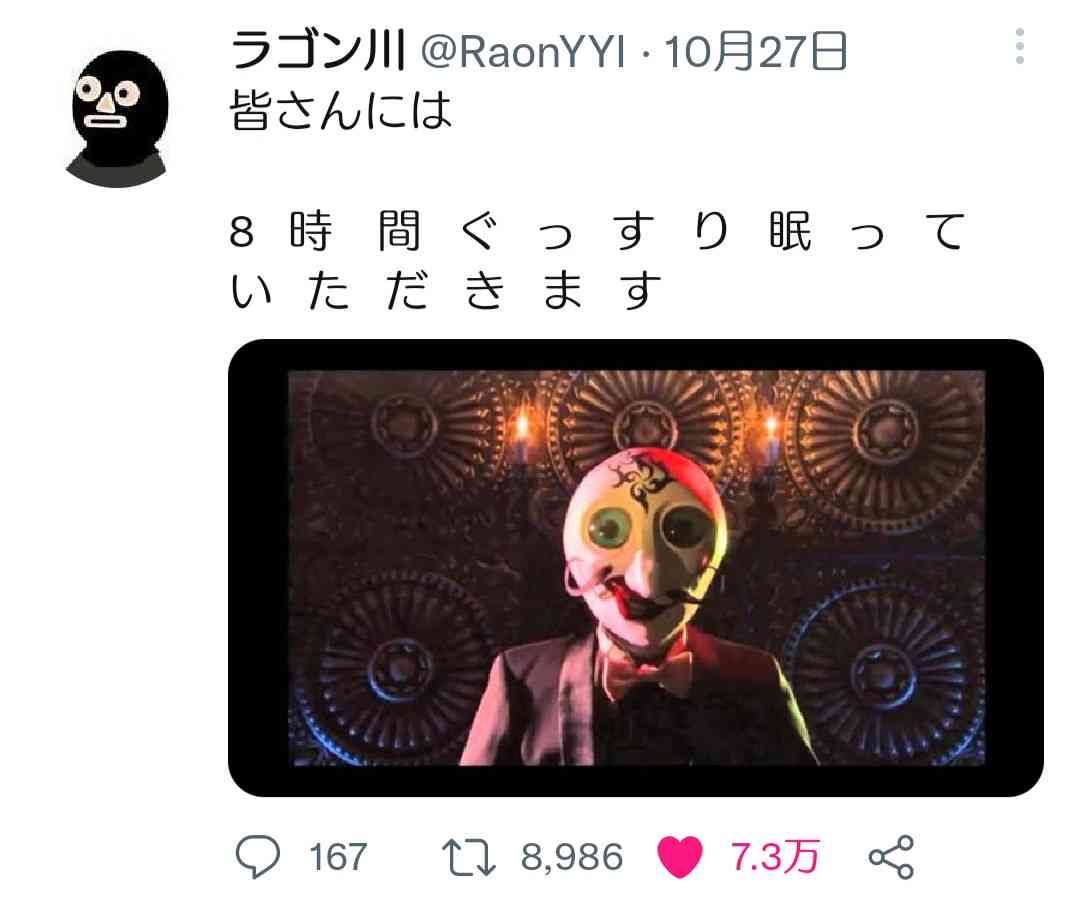Open the share icon

point(891,857)
